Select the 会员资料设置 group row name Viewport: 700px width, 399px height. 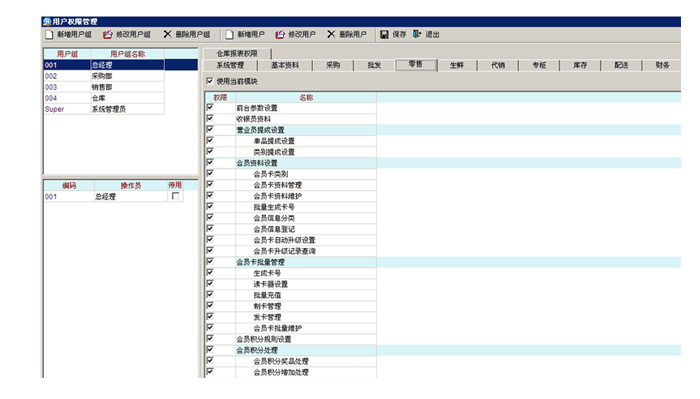[257, 163]
